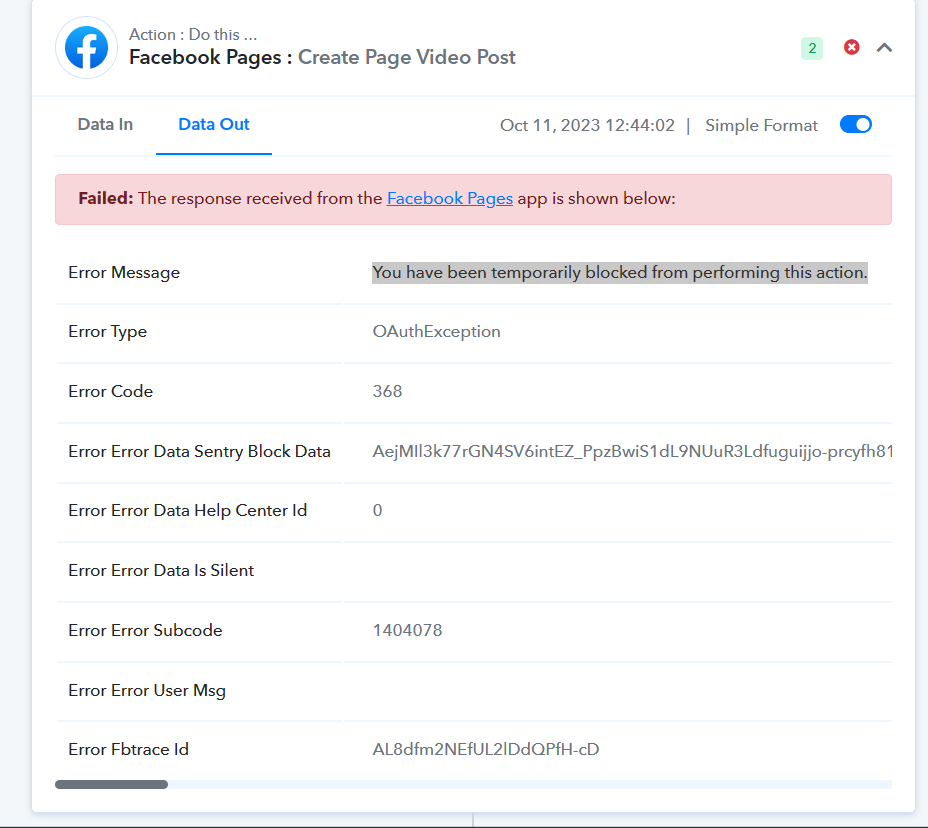928x828 pixels.
Task: Click the Sentry Block Data value string
Action: coord(632,451)
